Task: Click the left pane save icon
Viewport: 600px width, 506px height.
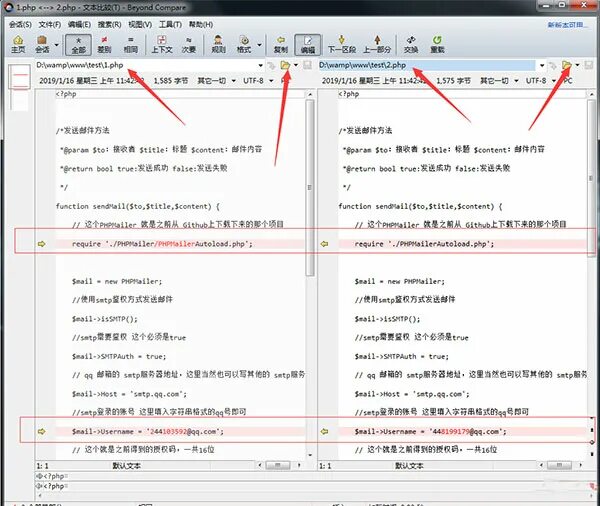Action: click(307, 65)
